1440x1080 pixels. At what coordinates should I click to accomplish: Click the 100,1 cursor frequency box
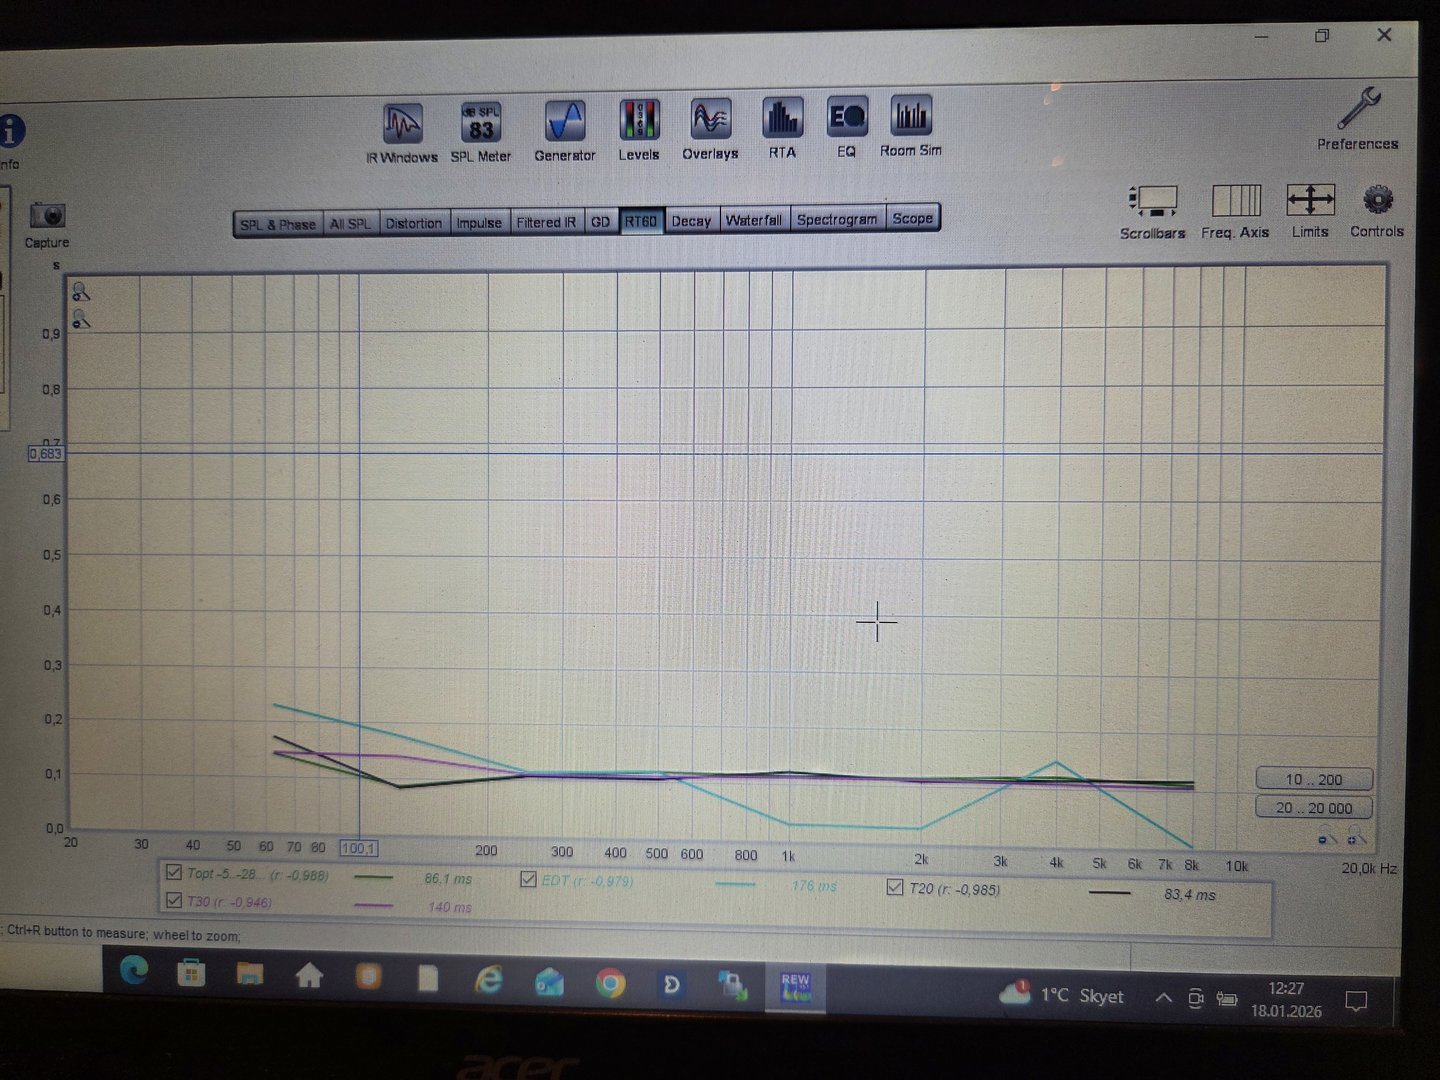(358, 848)
